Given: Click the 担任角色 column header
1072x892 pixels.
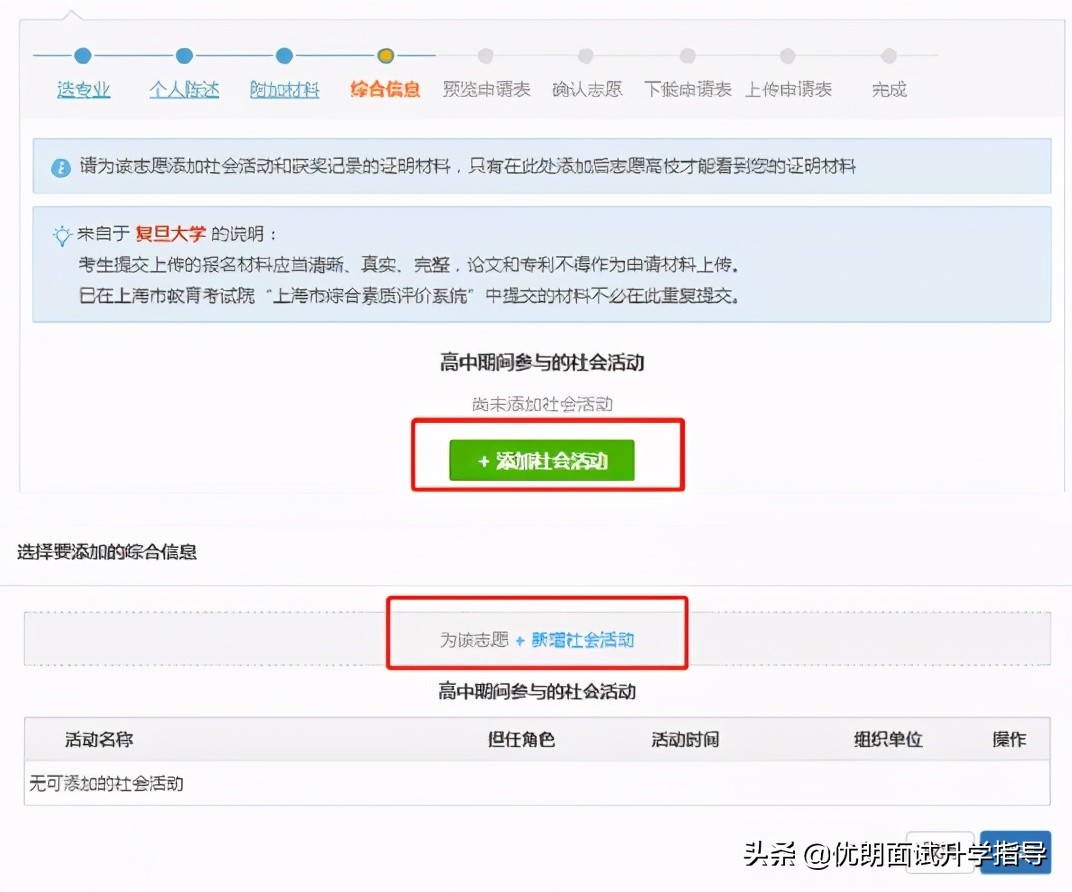Looking at the screenshot, I should [x=521, y=740].
